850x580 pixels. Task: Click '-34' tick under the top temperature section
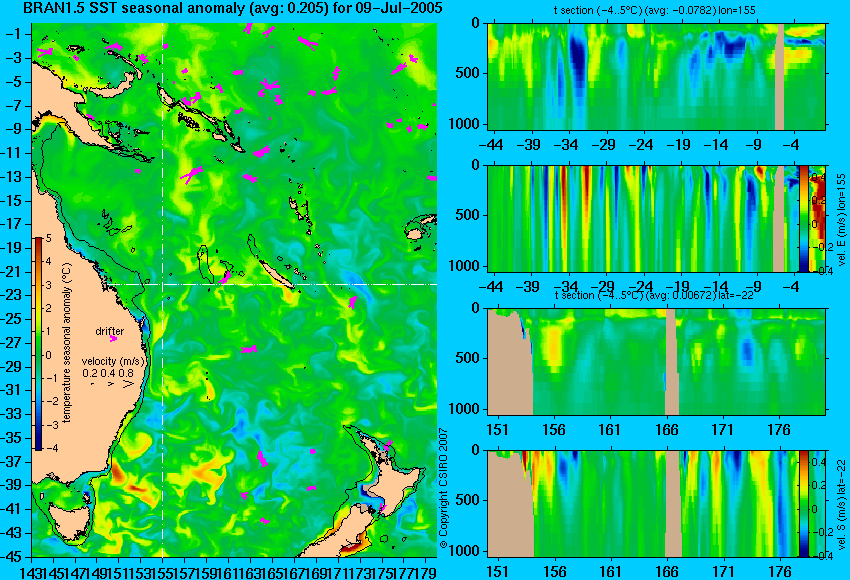point(566,145)
